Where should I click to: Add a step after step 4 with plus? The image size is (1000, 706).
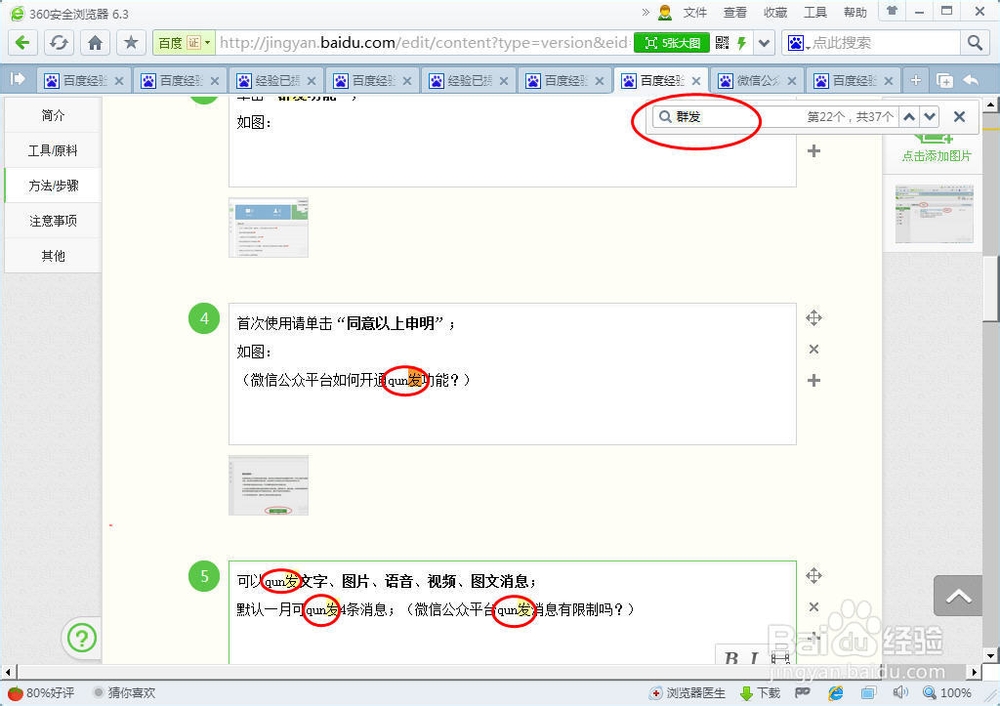point(814,381)
